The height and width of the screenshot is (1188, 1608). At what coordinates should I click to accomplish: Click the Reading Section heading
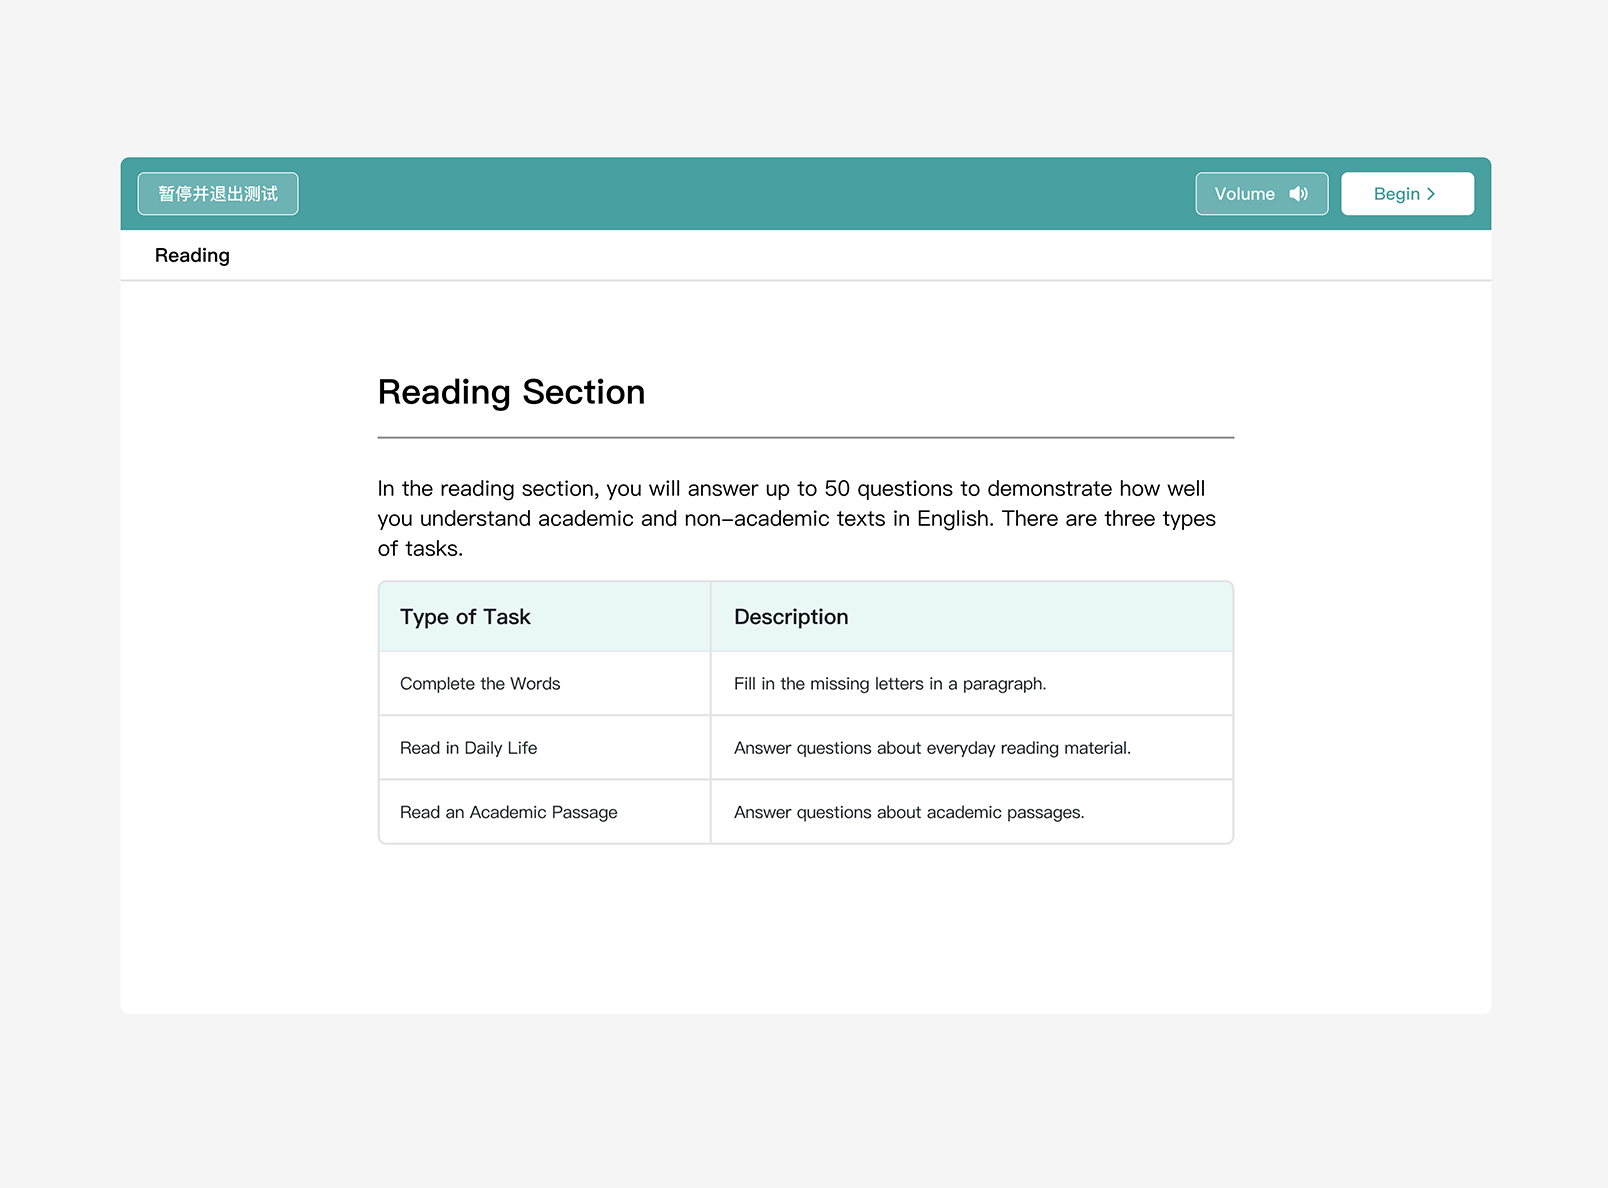(511, 392)
